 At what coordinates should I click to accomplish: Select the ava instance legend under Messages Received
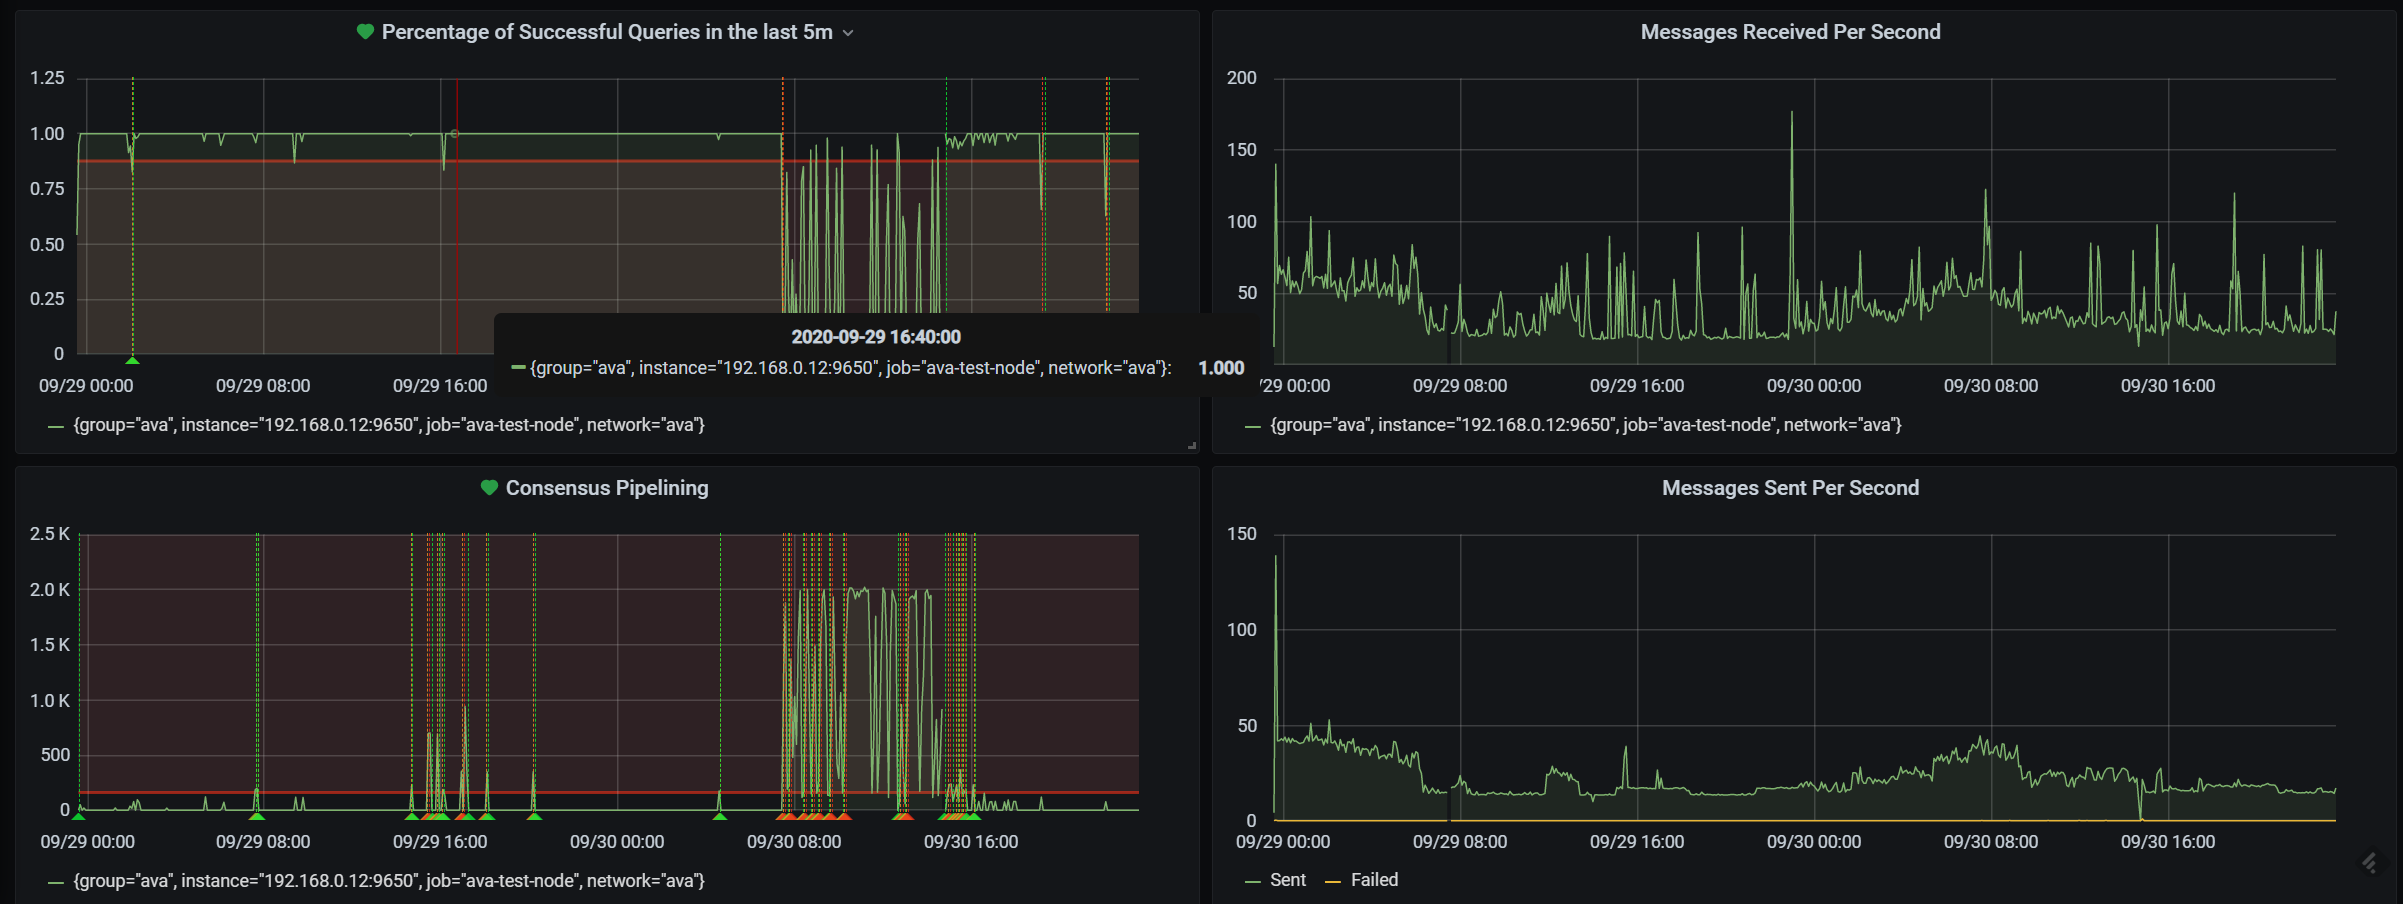click(x=1584, y=424)
